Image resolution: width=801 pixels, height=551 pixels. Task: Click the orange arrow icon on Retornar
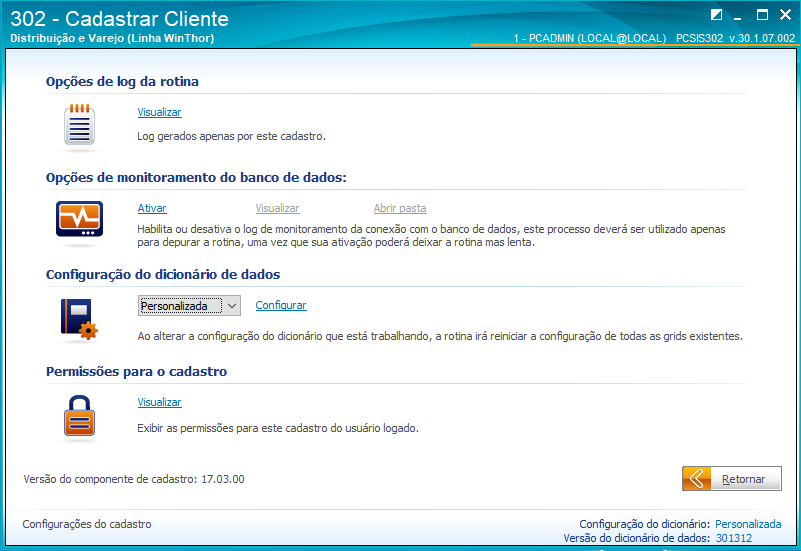[697, 478]
